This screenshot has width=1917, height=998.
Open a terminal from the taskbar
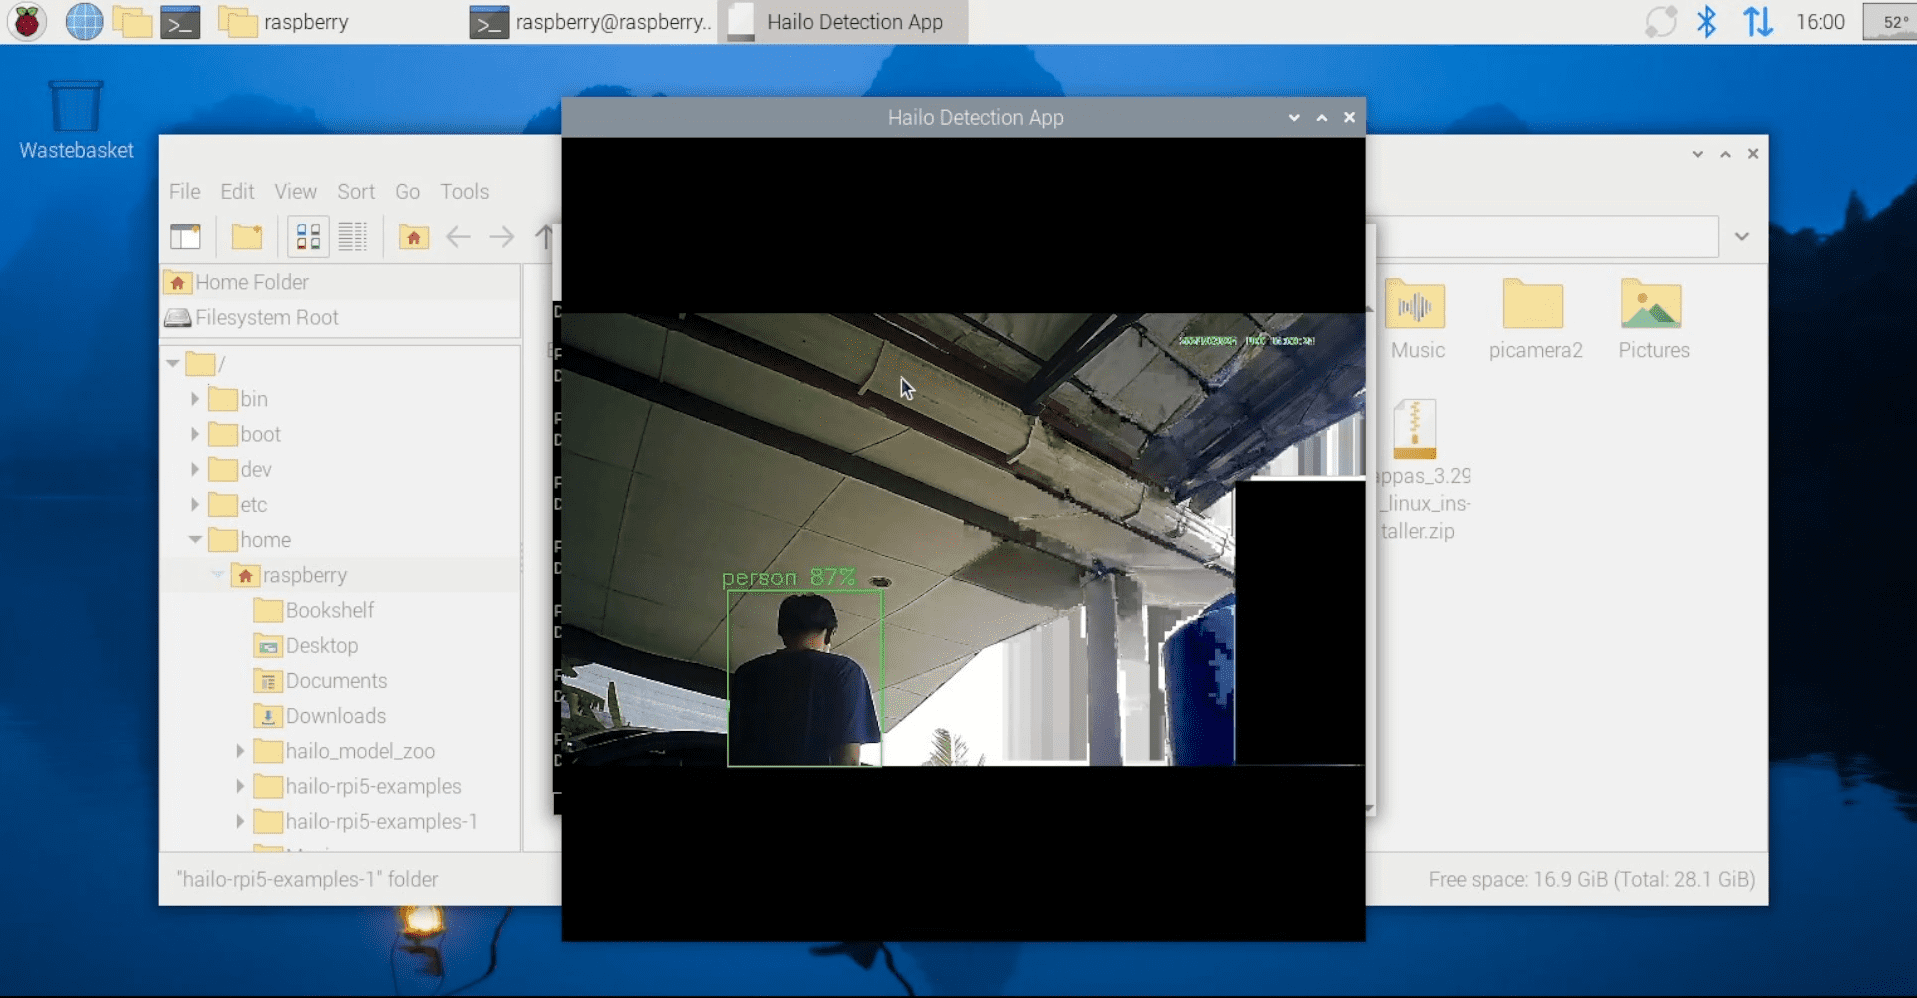point(181,20)
